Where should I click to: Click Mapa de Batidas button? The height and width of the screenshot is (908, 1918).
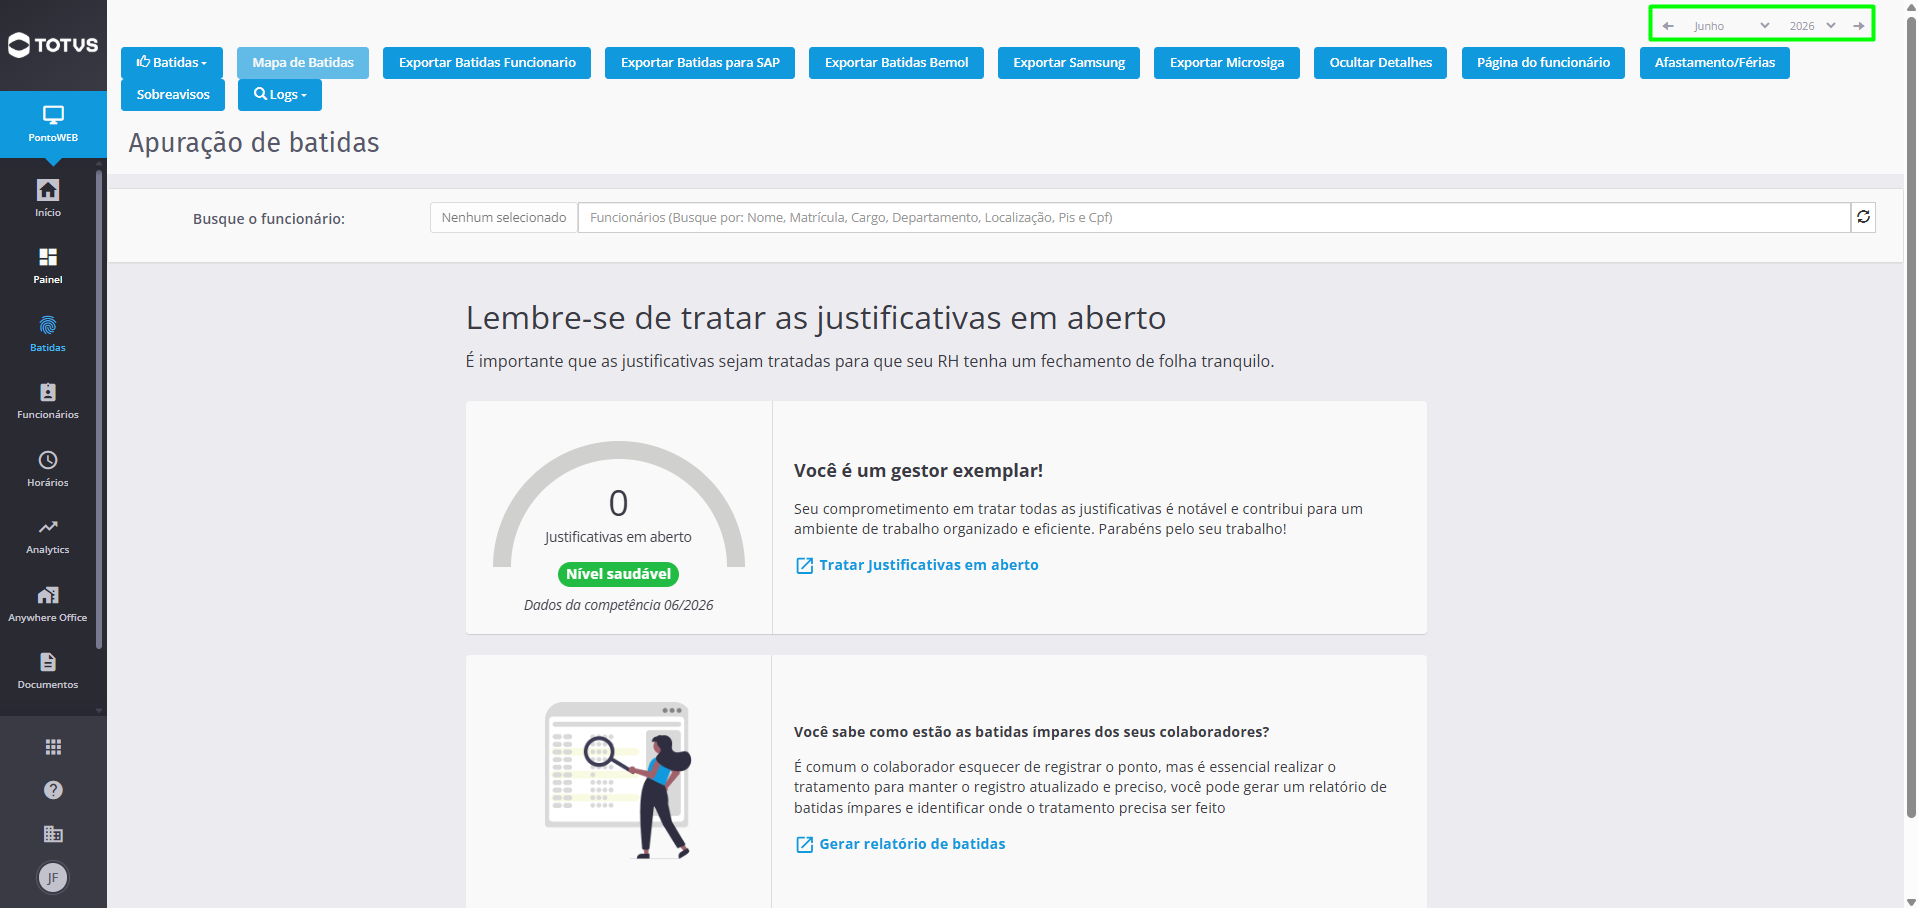tap(303, 62)
